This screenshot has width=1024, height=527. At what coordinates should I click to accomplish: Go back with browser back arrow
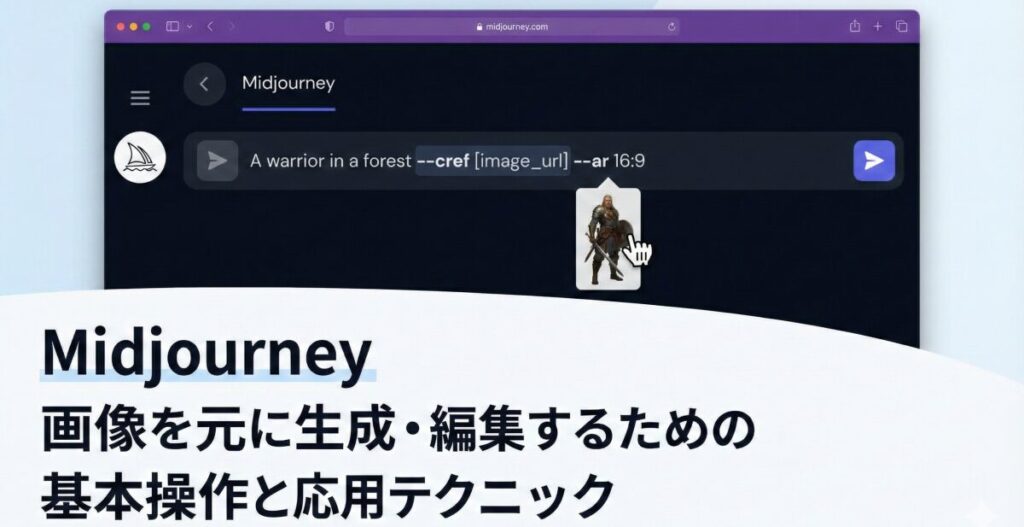coord(210,27)
